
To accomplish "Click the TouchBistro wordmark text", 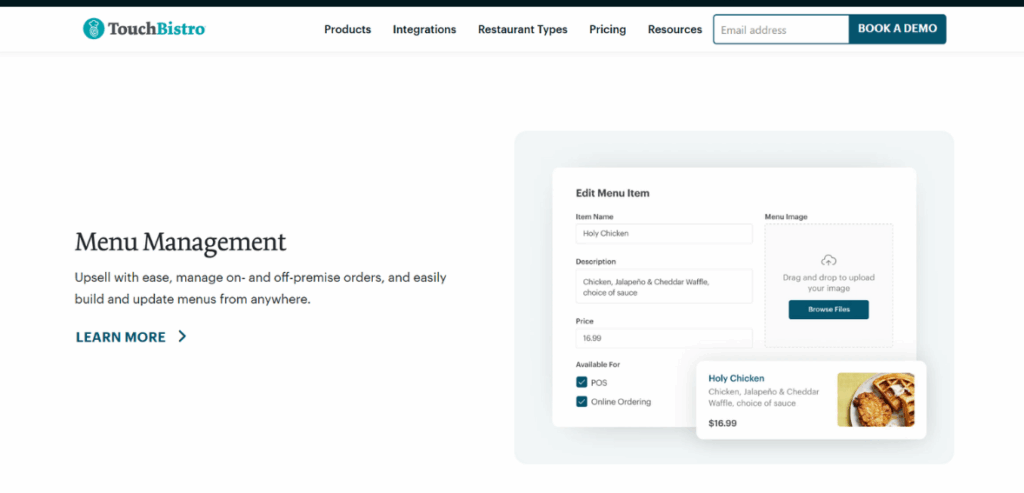I will 157,29.
